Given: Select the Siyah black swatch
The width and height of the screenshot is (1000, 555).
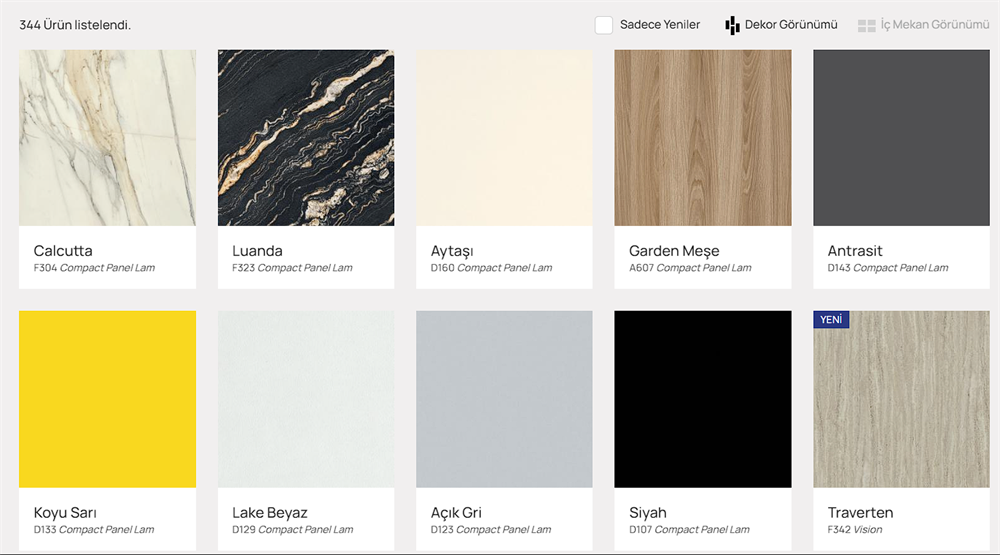Looking at the screenshot, I should (x=703, y=399).
